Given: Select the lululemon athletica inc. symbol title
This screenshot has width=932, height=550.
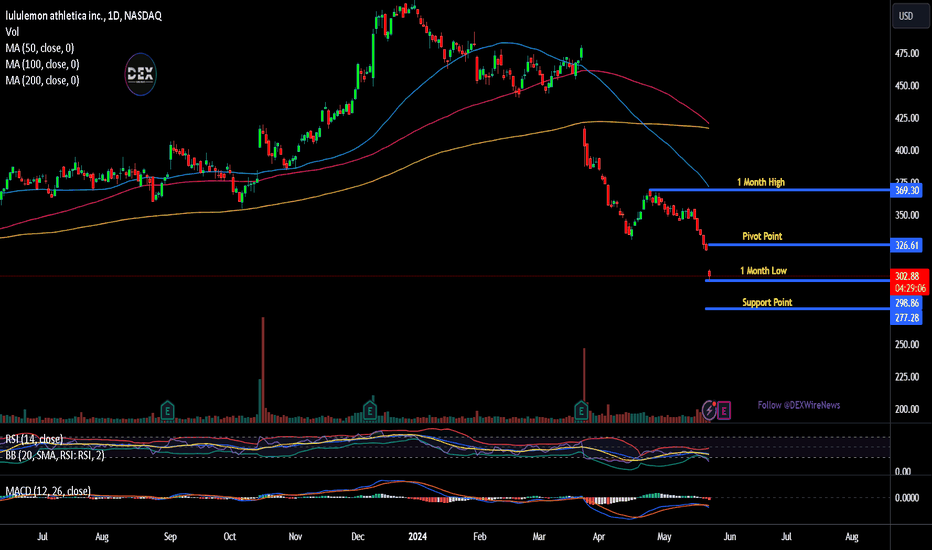Looking at the screenshot, I should 83,16.
